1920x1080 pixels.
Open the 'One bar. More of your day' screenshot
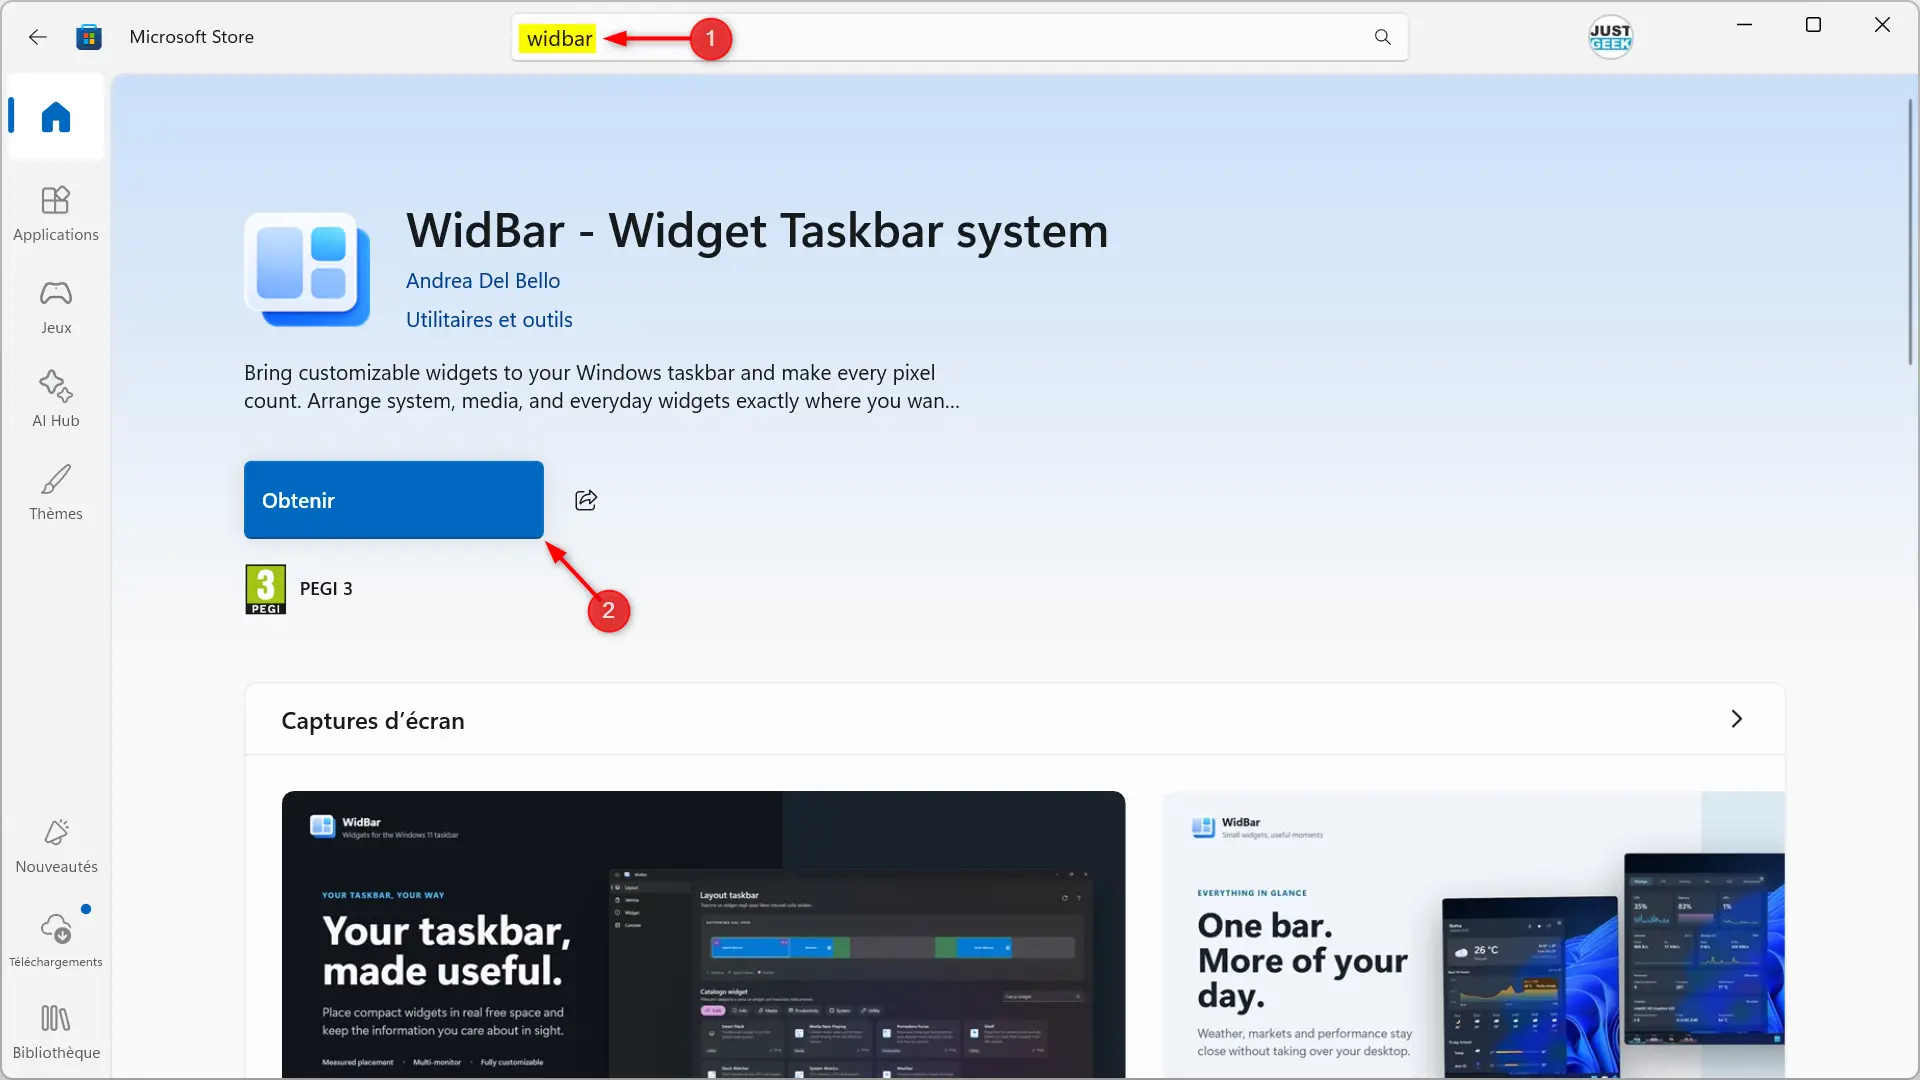pyautogui.click(x=1474, y=935)
